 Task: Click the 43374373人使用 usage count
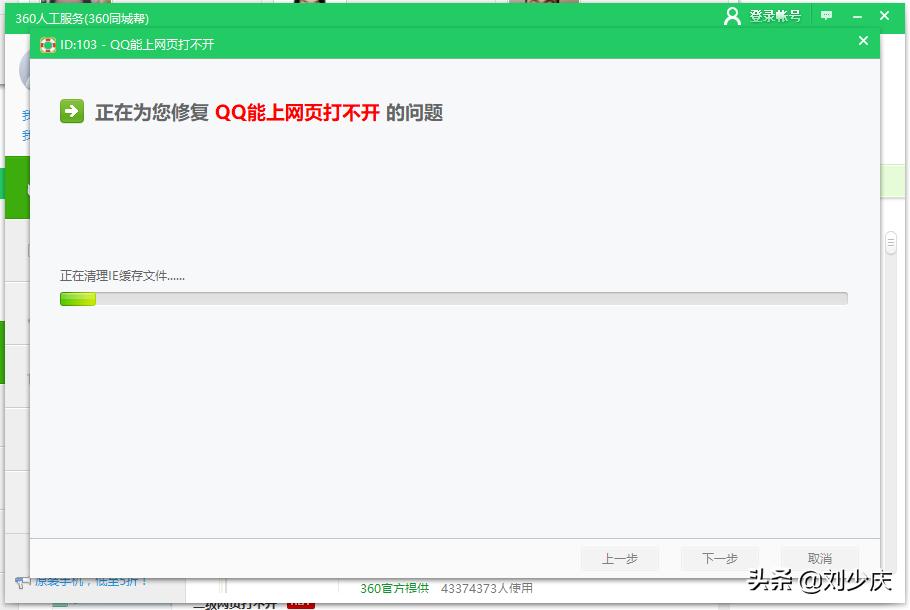coord(486,589)
